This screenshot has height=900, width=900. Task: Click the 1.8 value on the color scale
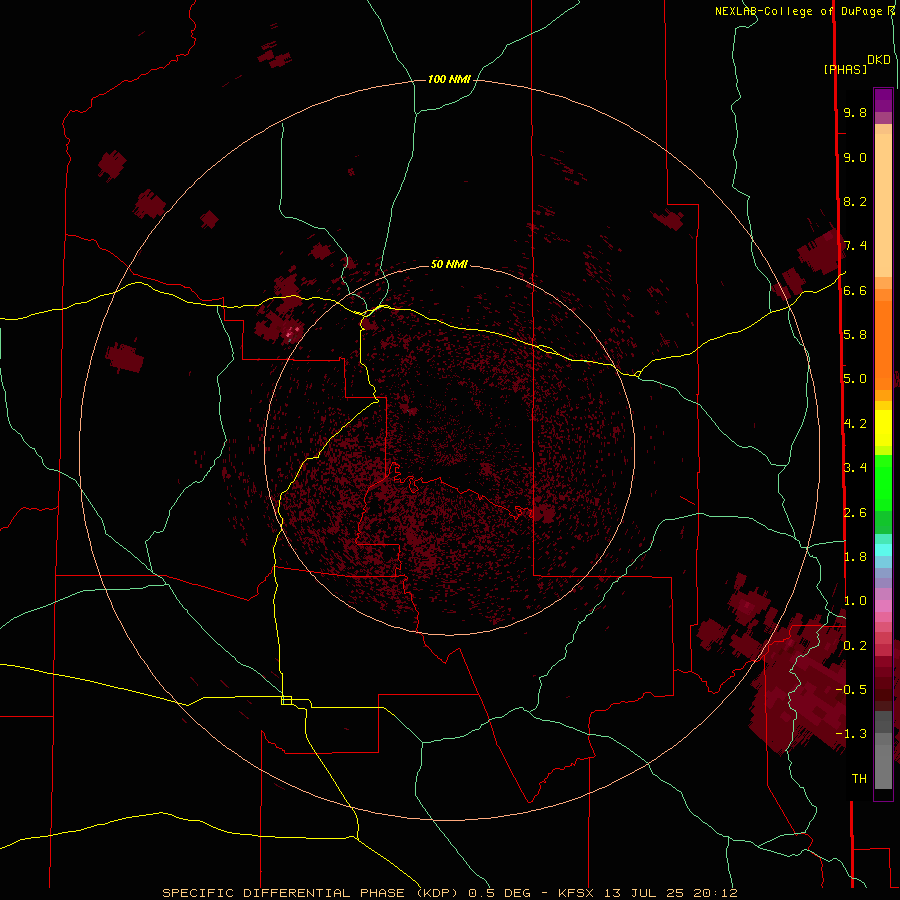(855, 556)
